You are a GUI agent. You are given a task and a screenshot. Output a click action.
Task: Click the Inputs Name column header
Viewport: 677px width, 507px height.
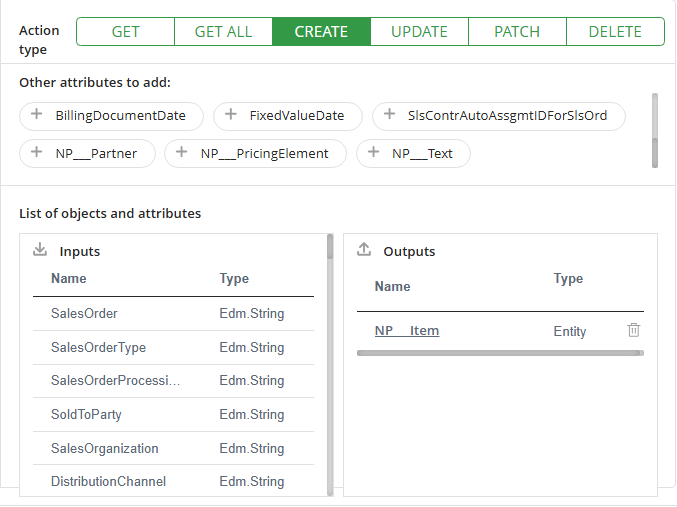pyautogui.click(x=69, y=279)
